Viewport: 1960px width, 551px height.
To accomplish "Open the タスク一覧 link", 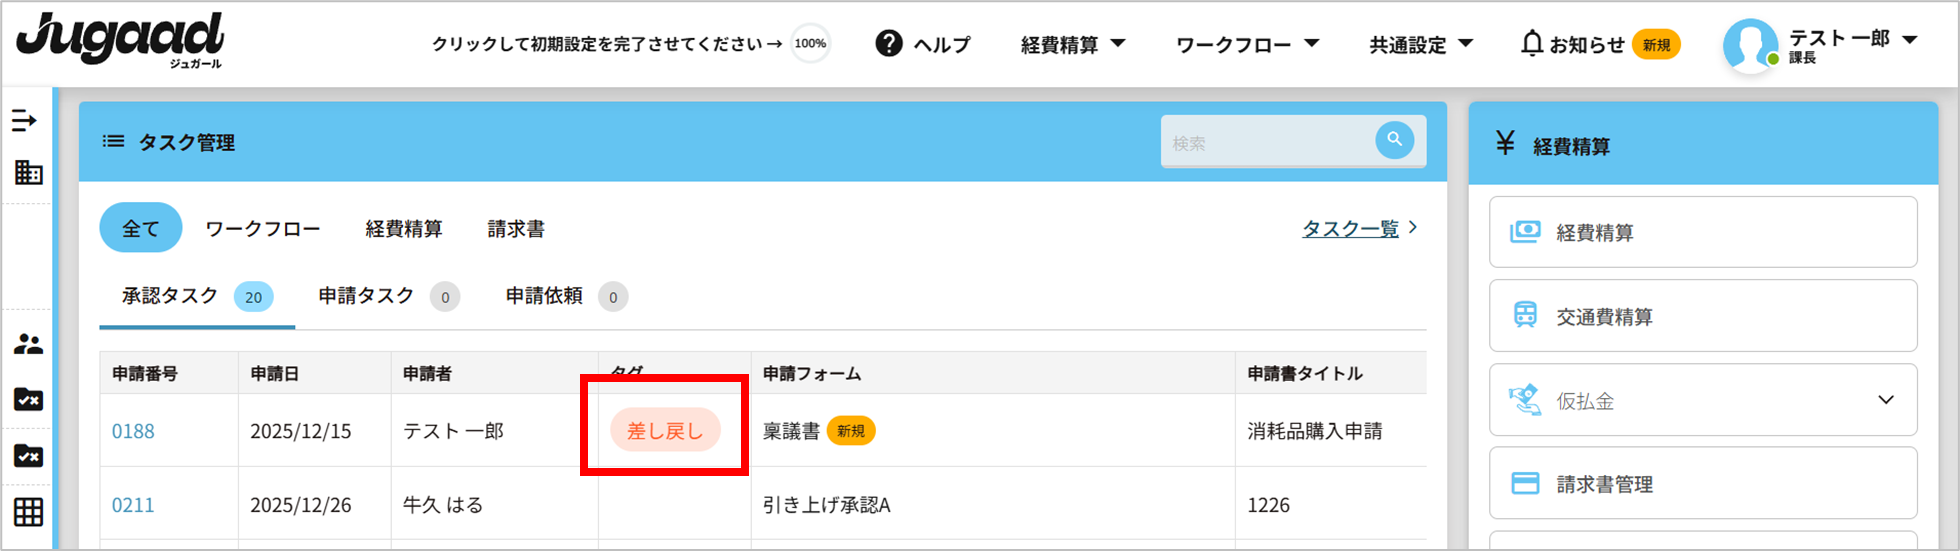I will pos(1350,229).
